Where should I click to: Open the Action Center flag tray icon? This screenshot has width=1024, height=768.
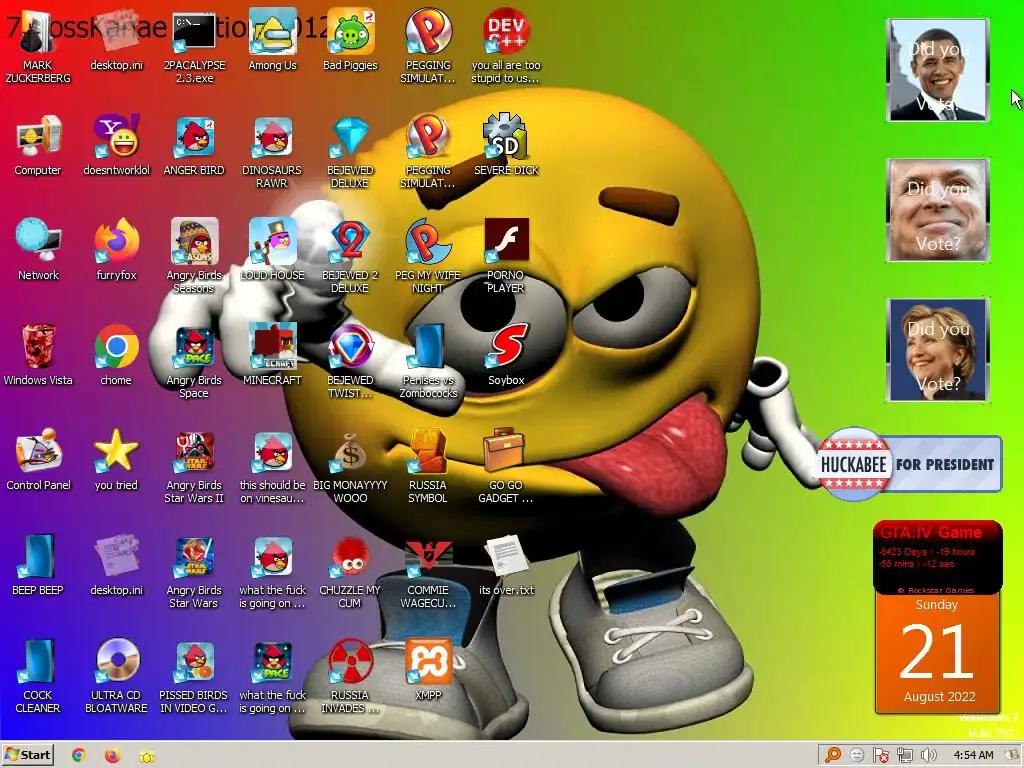tap(881, 756)
